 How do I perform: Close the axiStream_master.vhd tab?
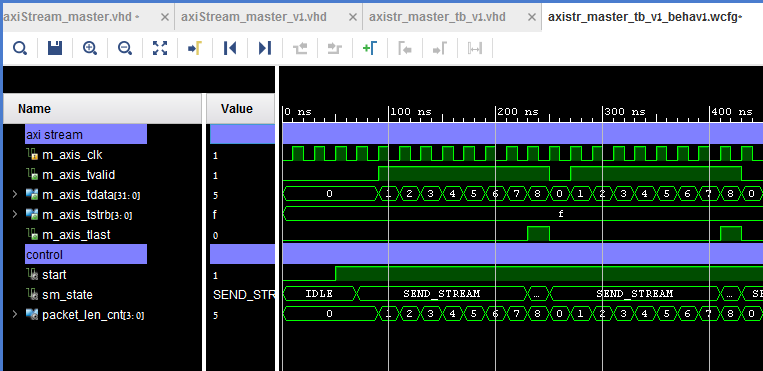164,17
